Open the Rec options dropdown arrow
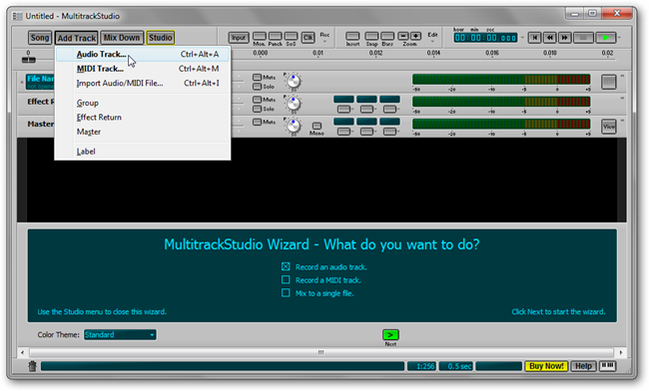Image resolution: width=649 pixels, height=391 pixels. (324, 42)
